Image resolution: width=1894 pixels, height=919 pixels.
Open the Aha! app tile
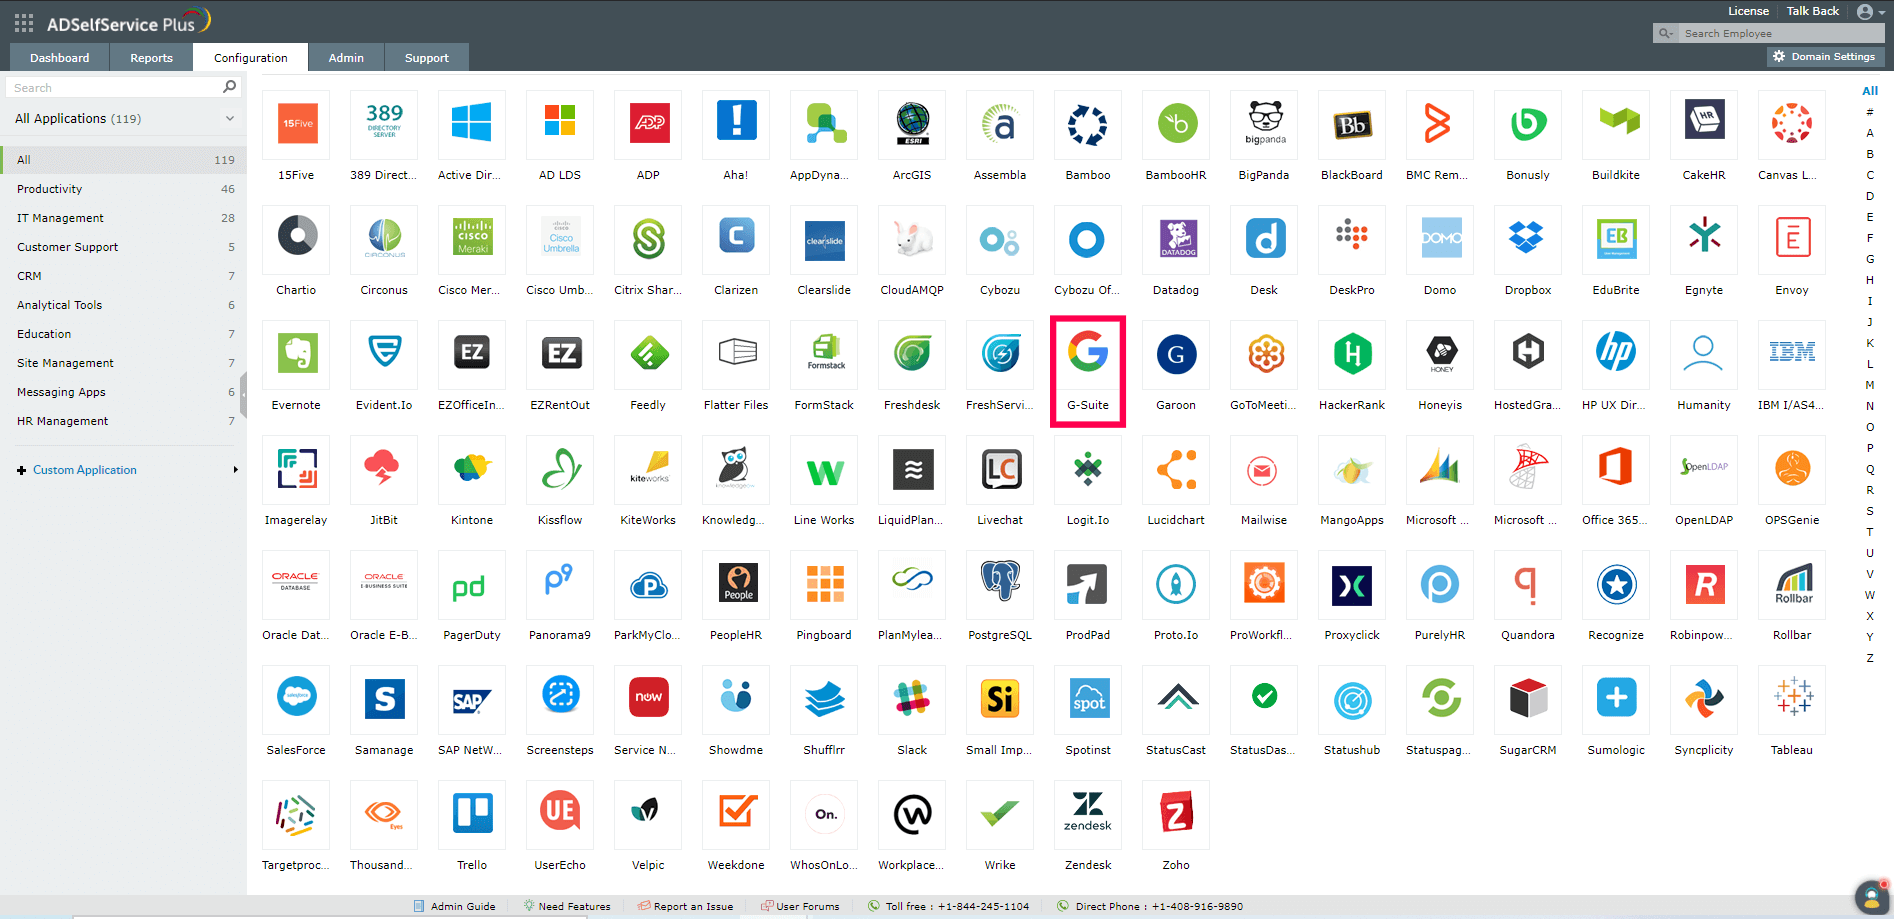coord(737,124)
